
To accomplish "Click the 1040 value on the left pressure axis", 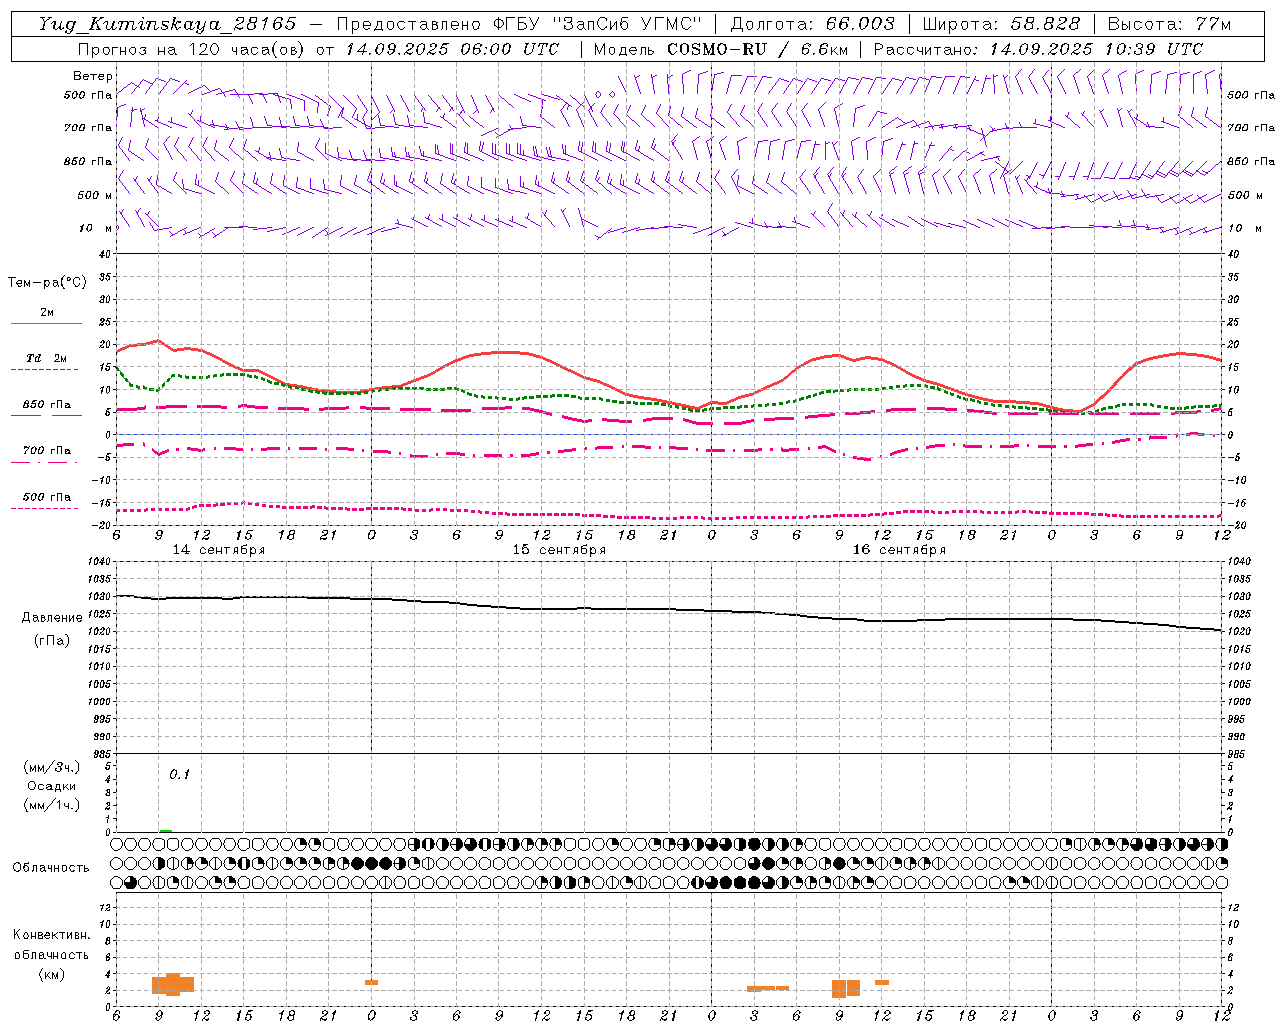I will (x=98, y=562).
